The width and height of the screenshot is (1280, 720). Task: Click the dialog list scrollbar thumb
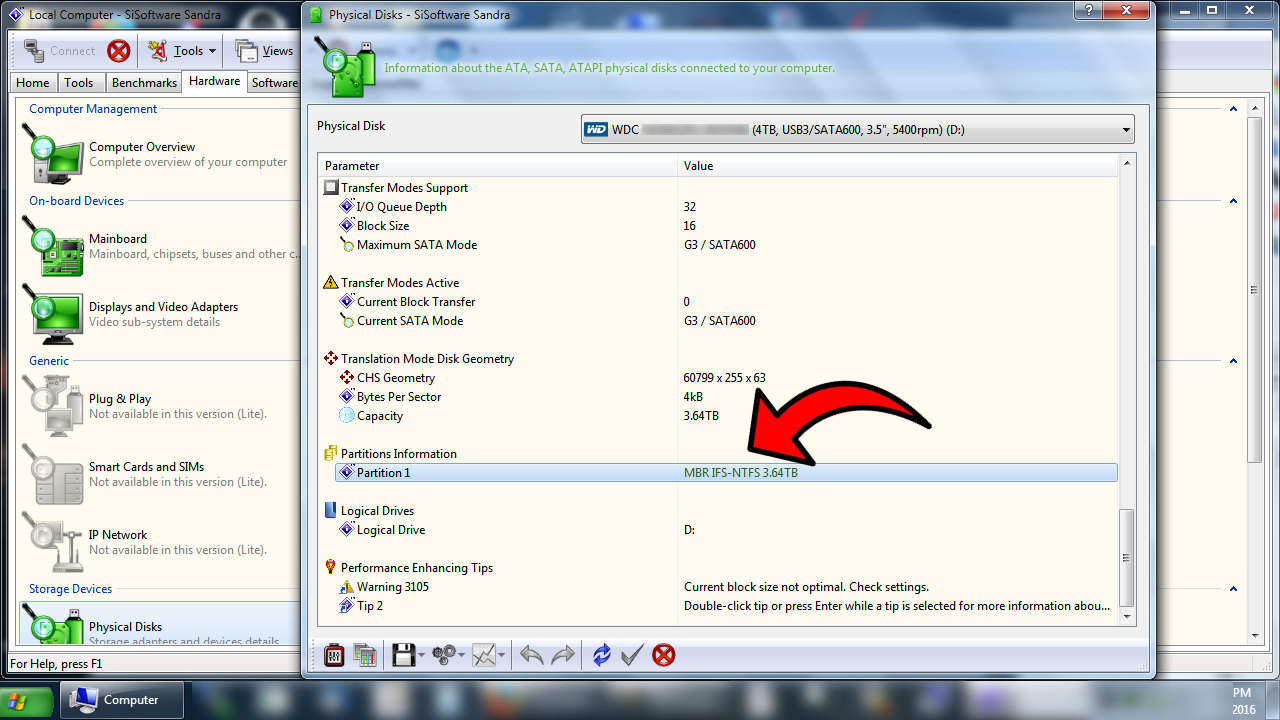[1127, 557]
